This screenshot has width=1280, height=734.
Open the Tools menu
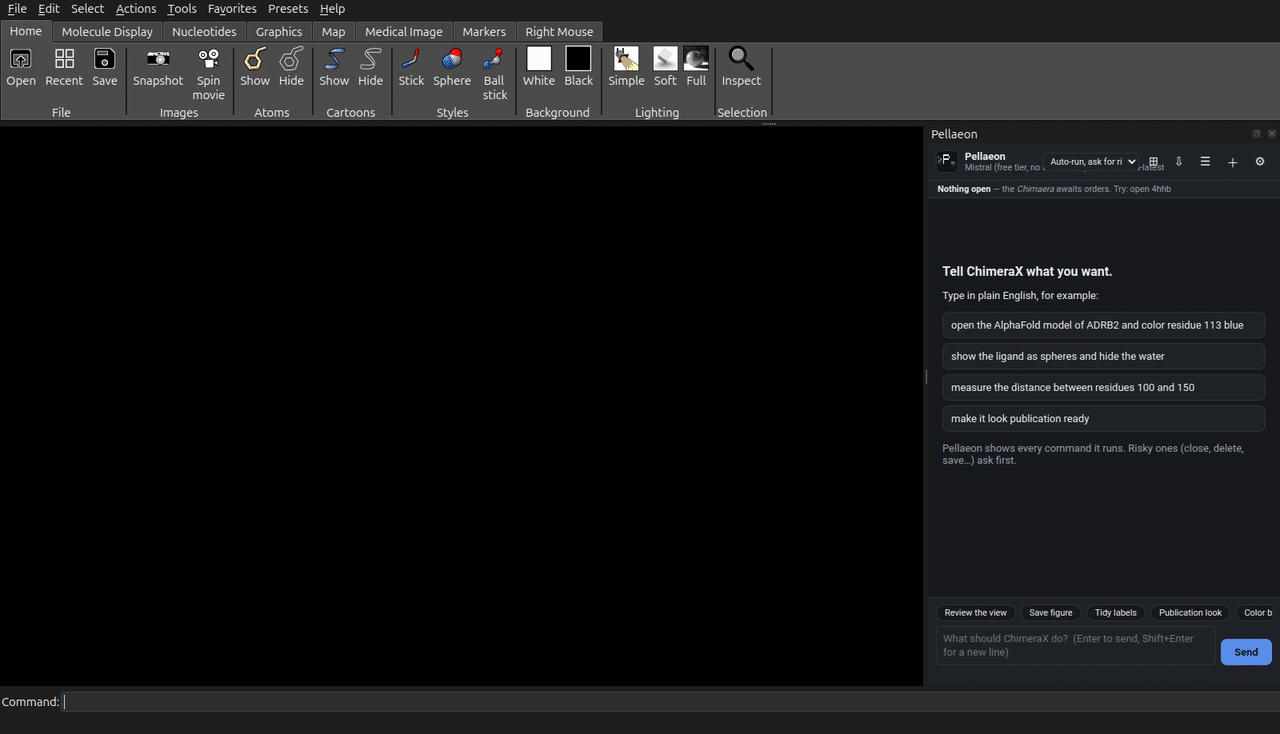pos(182,9)
